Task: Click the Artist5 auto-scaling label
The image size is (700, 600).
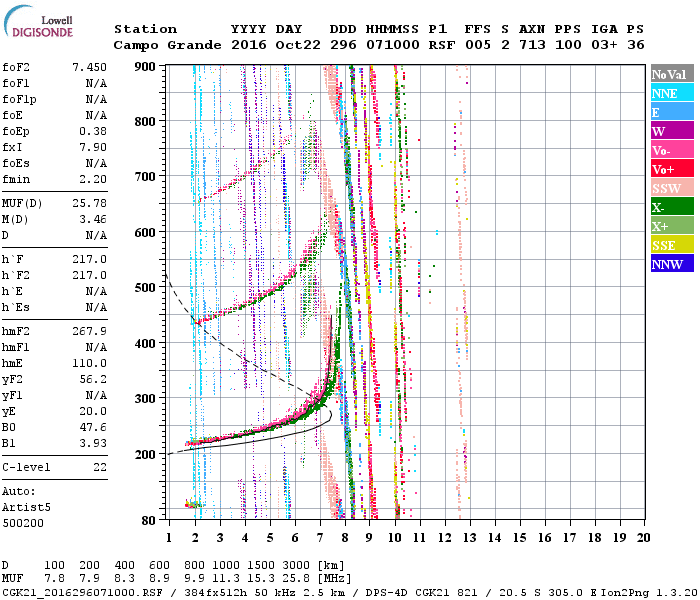Action: [26, 508]
